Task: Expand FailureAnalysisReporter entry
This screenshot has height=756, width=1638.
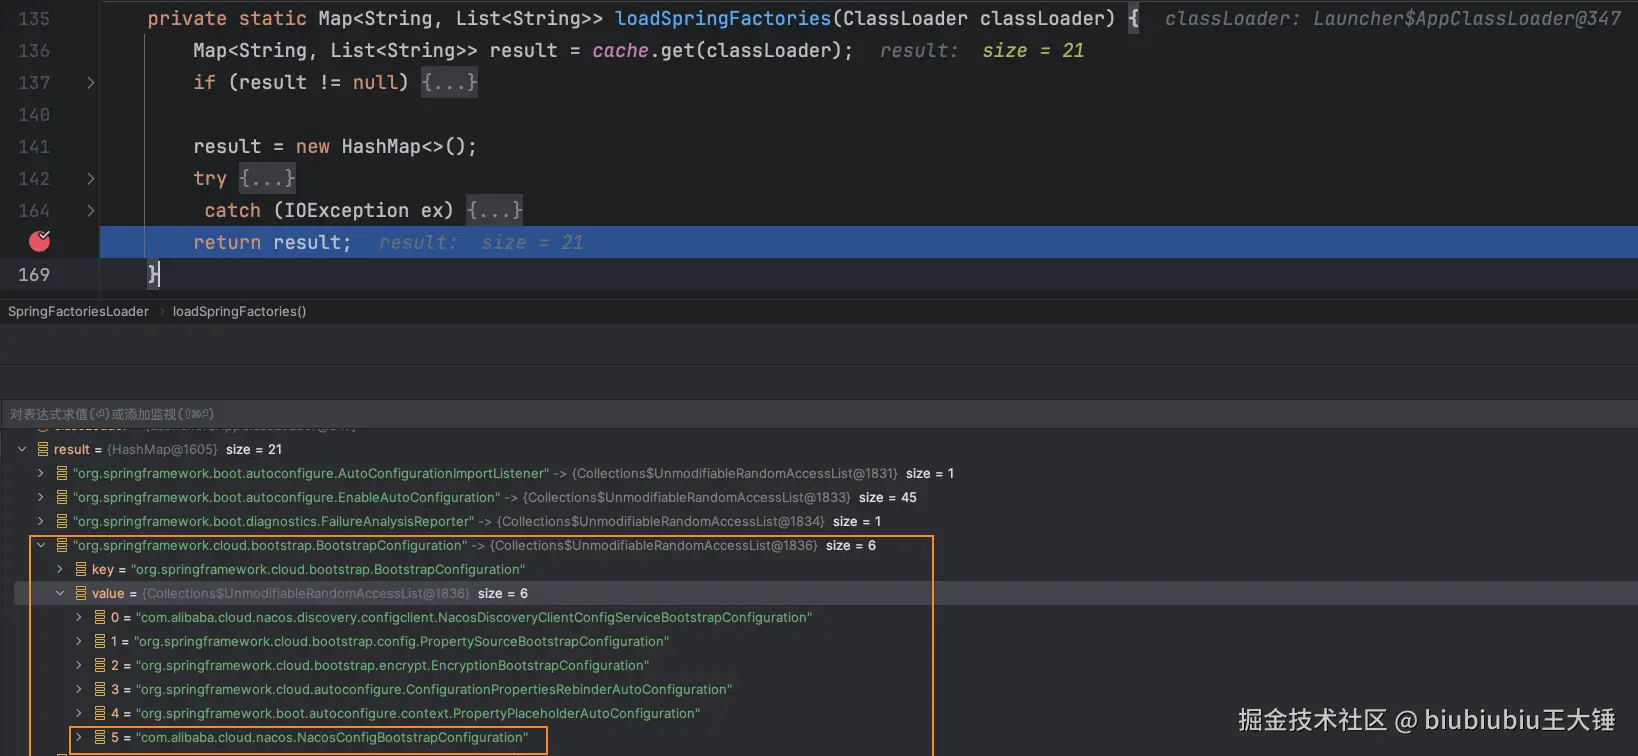Action: tap(41, 521)
